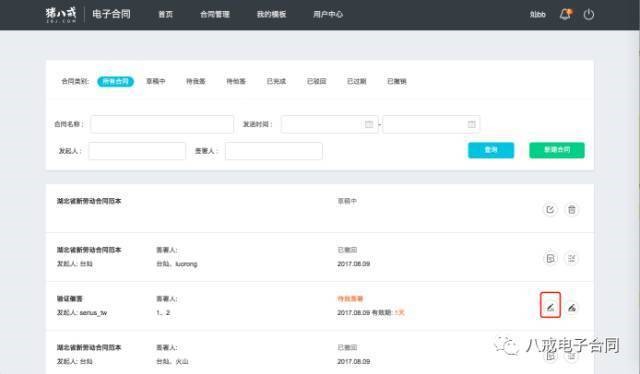Click the power logout icon
The height and width of the screenshot is (374, 640).
pos(589,15)
